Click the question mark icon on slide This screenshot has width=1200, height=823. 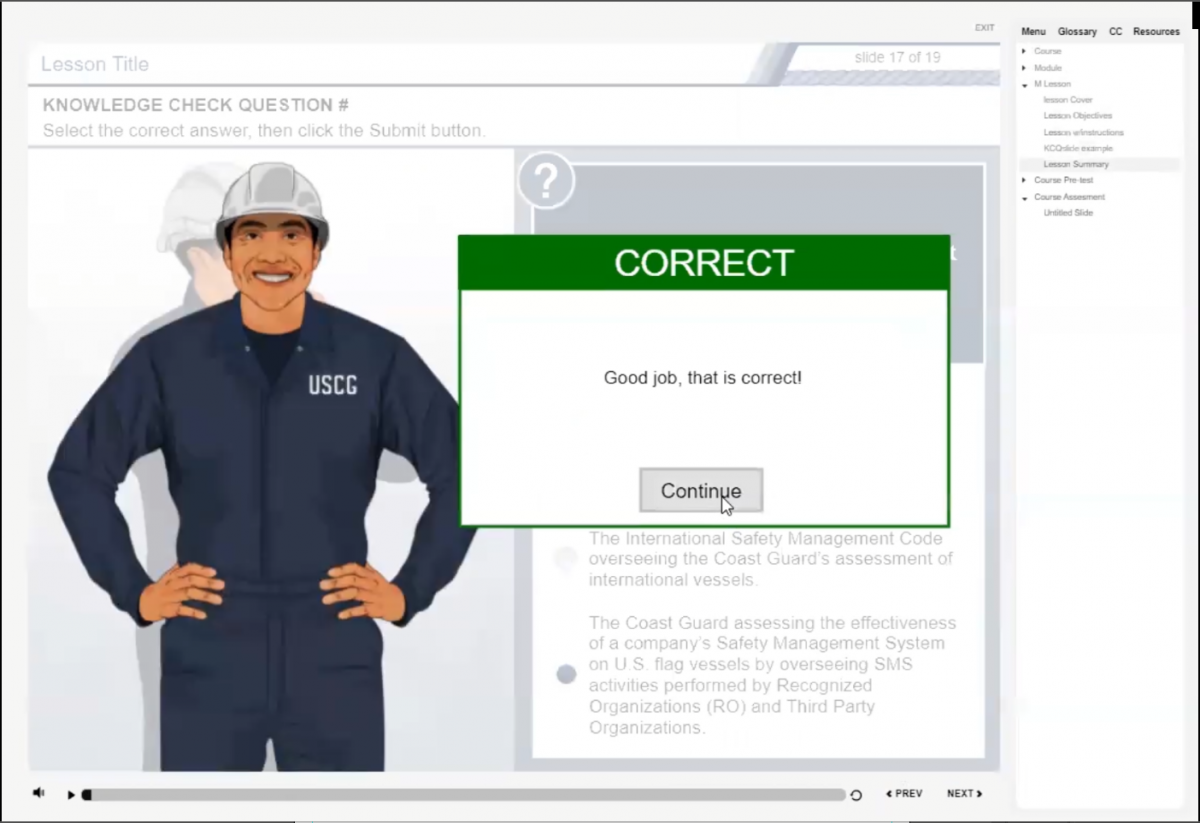pos(545,181)
